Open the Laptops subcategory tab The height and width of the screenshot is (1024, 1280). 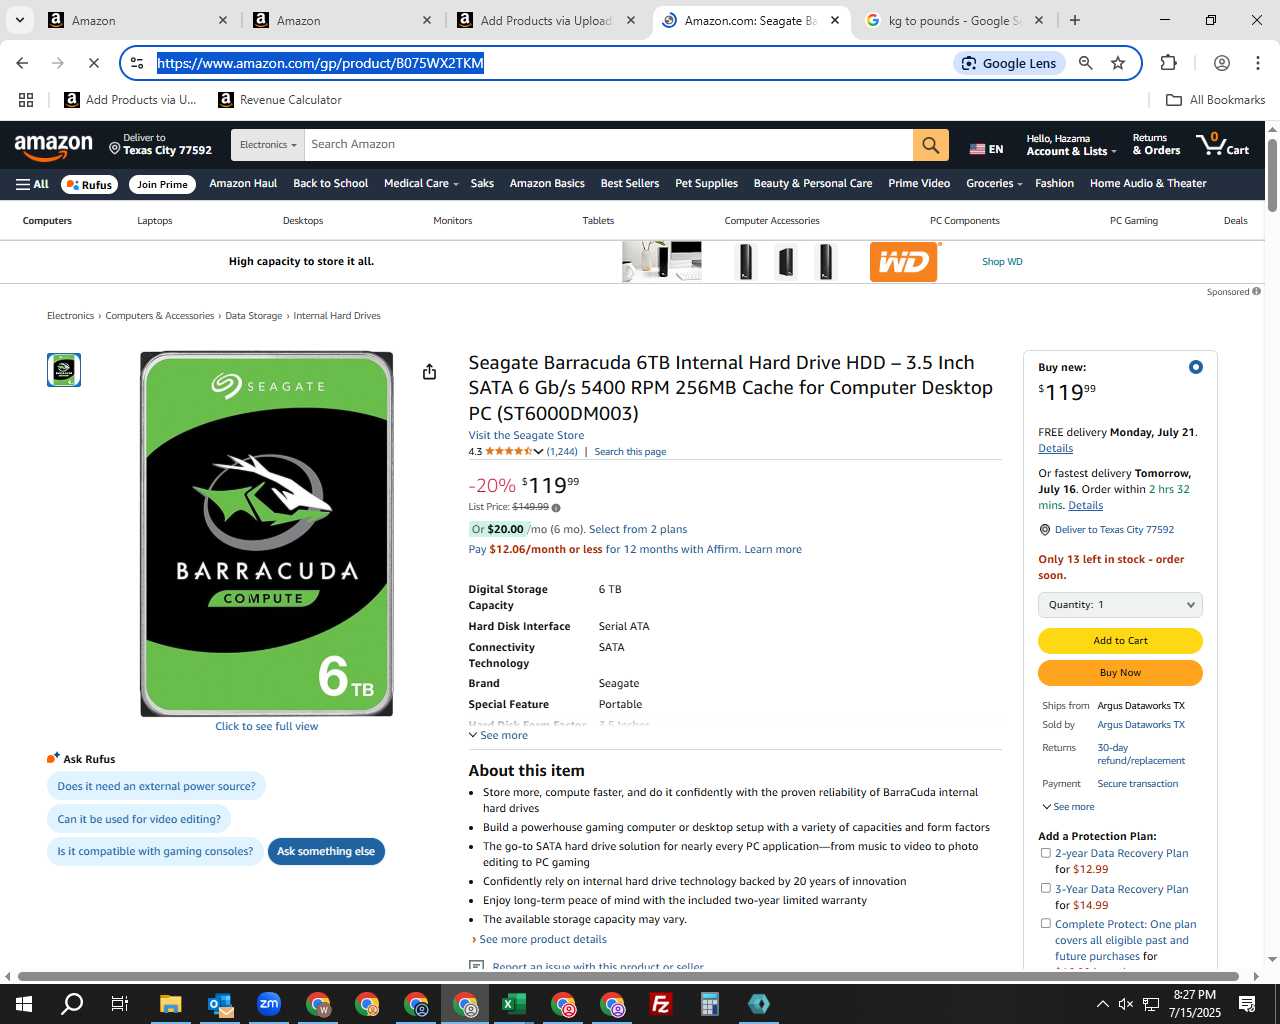pos(155,221)
